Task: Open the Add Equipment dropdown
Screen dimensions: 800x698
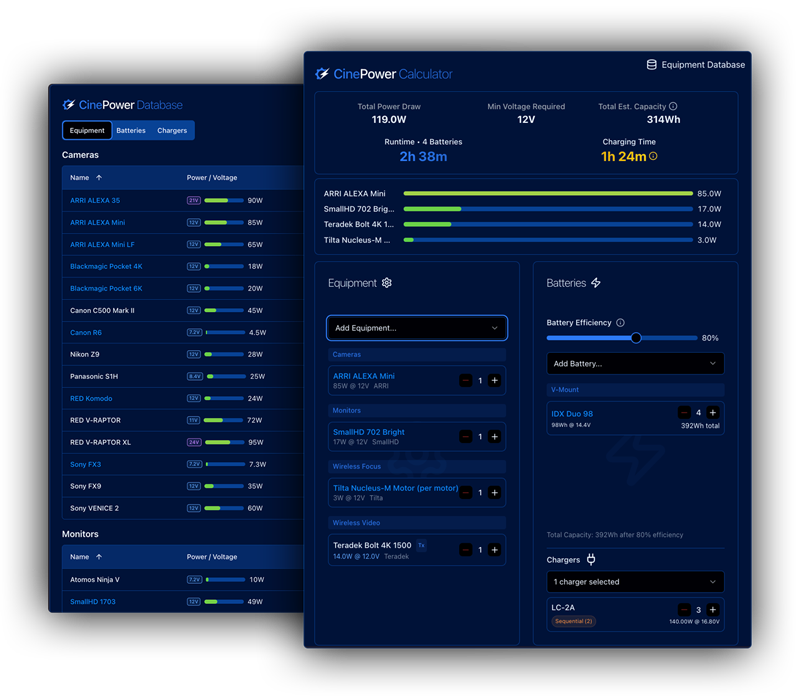Action: (x=417, y=328)
